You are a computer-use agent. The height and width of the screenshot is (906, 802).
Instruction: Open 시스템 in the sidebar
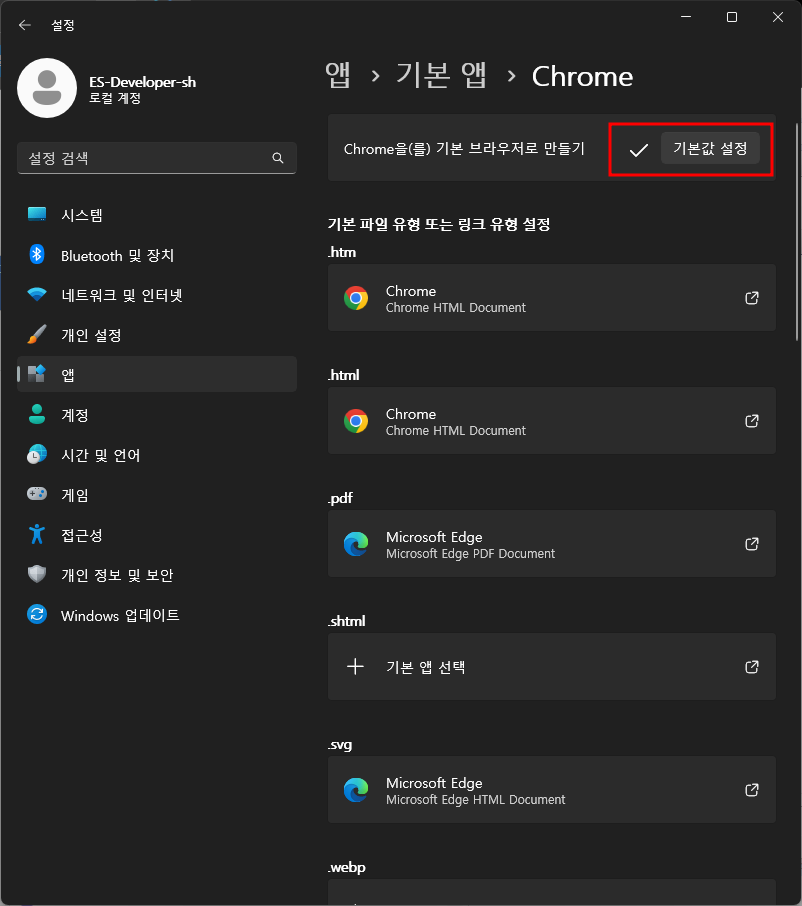click(x=157, y=215)
